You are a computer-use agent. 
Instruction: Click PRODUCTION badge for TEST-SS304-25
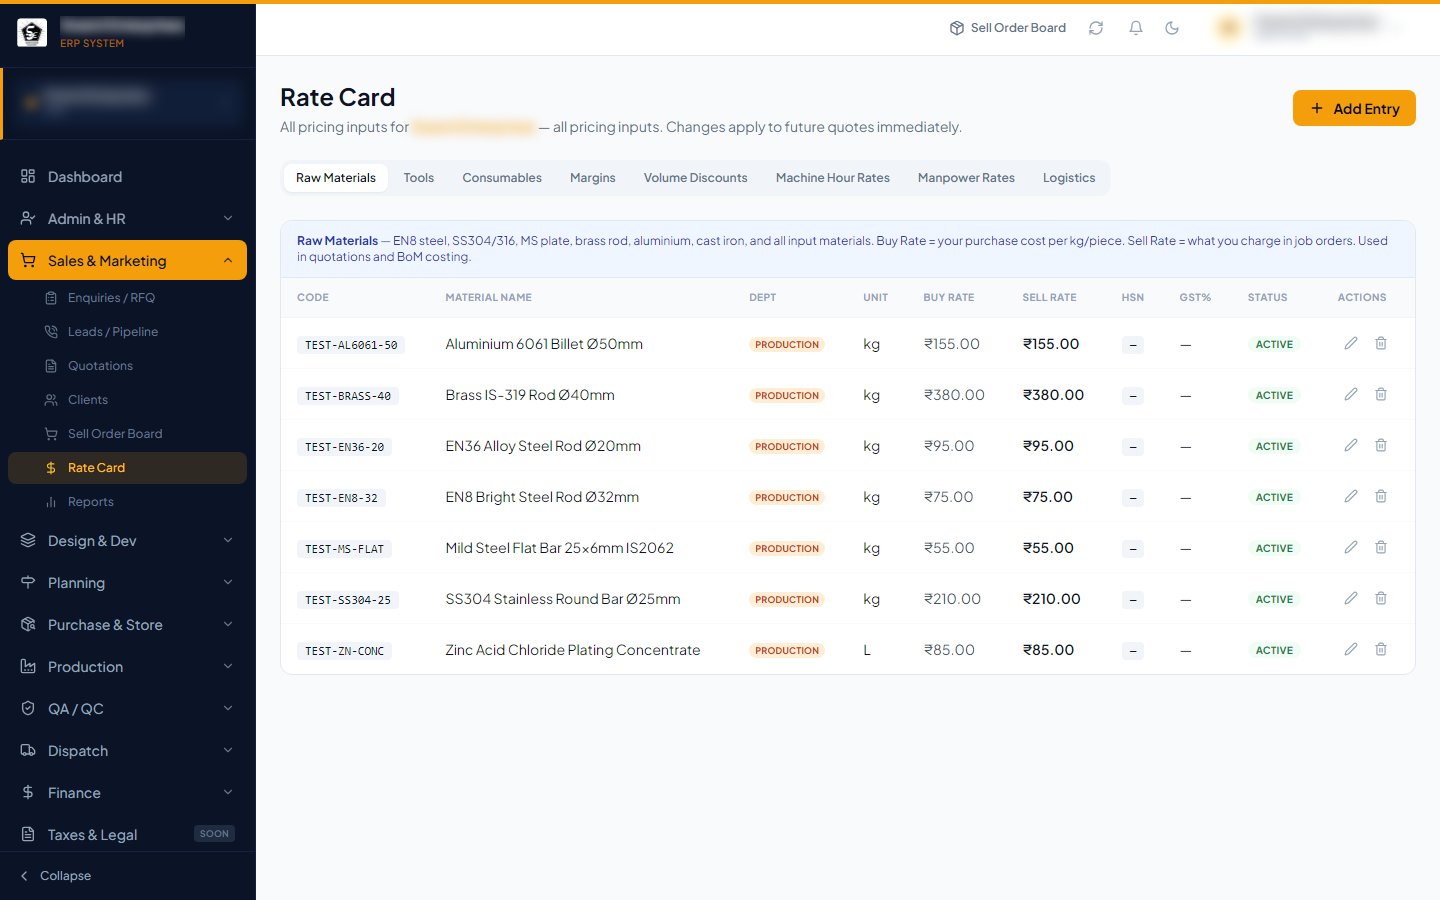pos(787,599)
